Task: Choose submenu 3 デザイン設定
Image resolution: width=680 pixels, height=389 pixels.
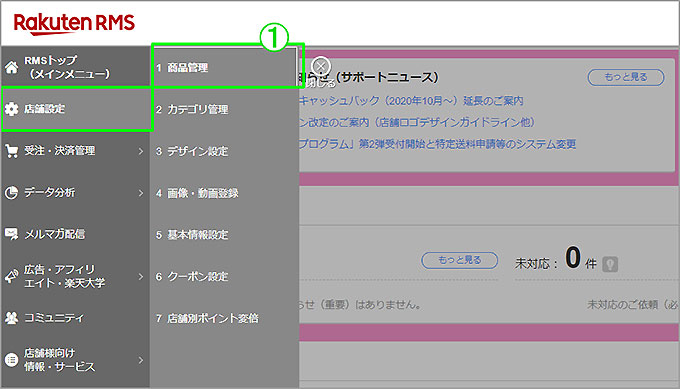Action: [224, 151]
